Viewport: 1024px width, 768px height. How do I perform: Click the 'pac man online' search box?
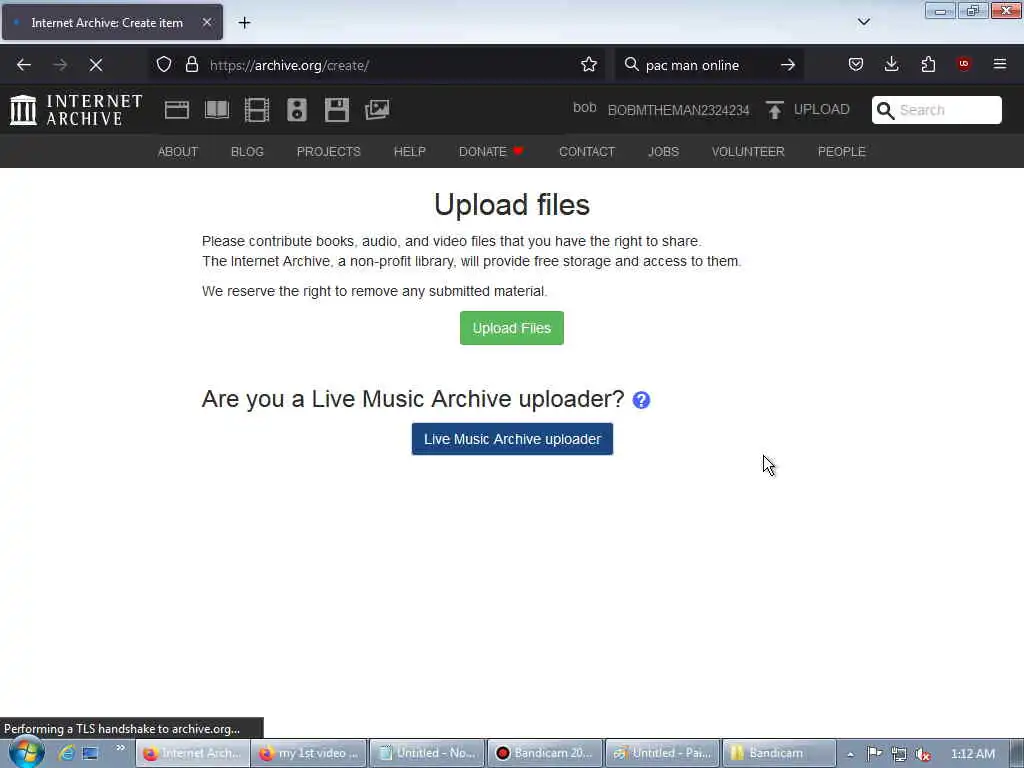[x=709, y=65]
